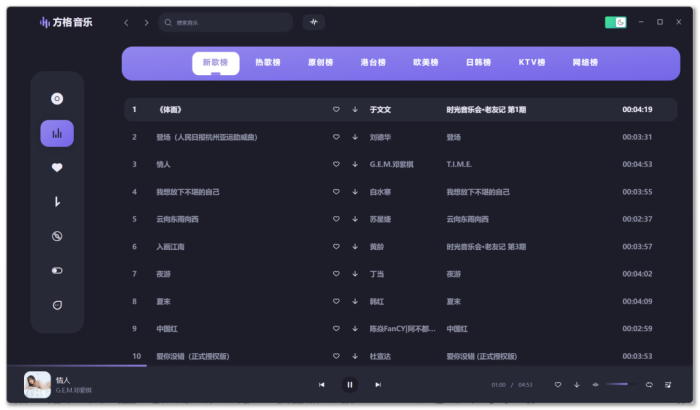Skip to the next track
700x410 pixels.
(x=378, y=384)
